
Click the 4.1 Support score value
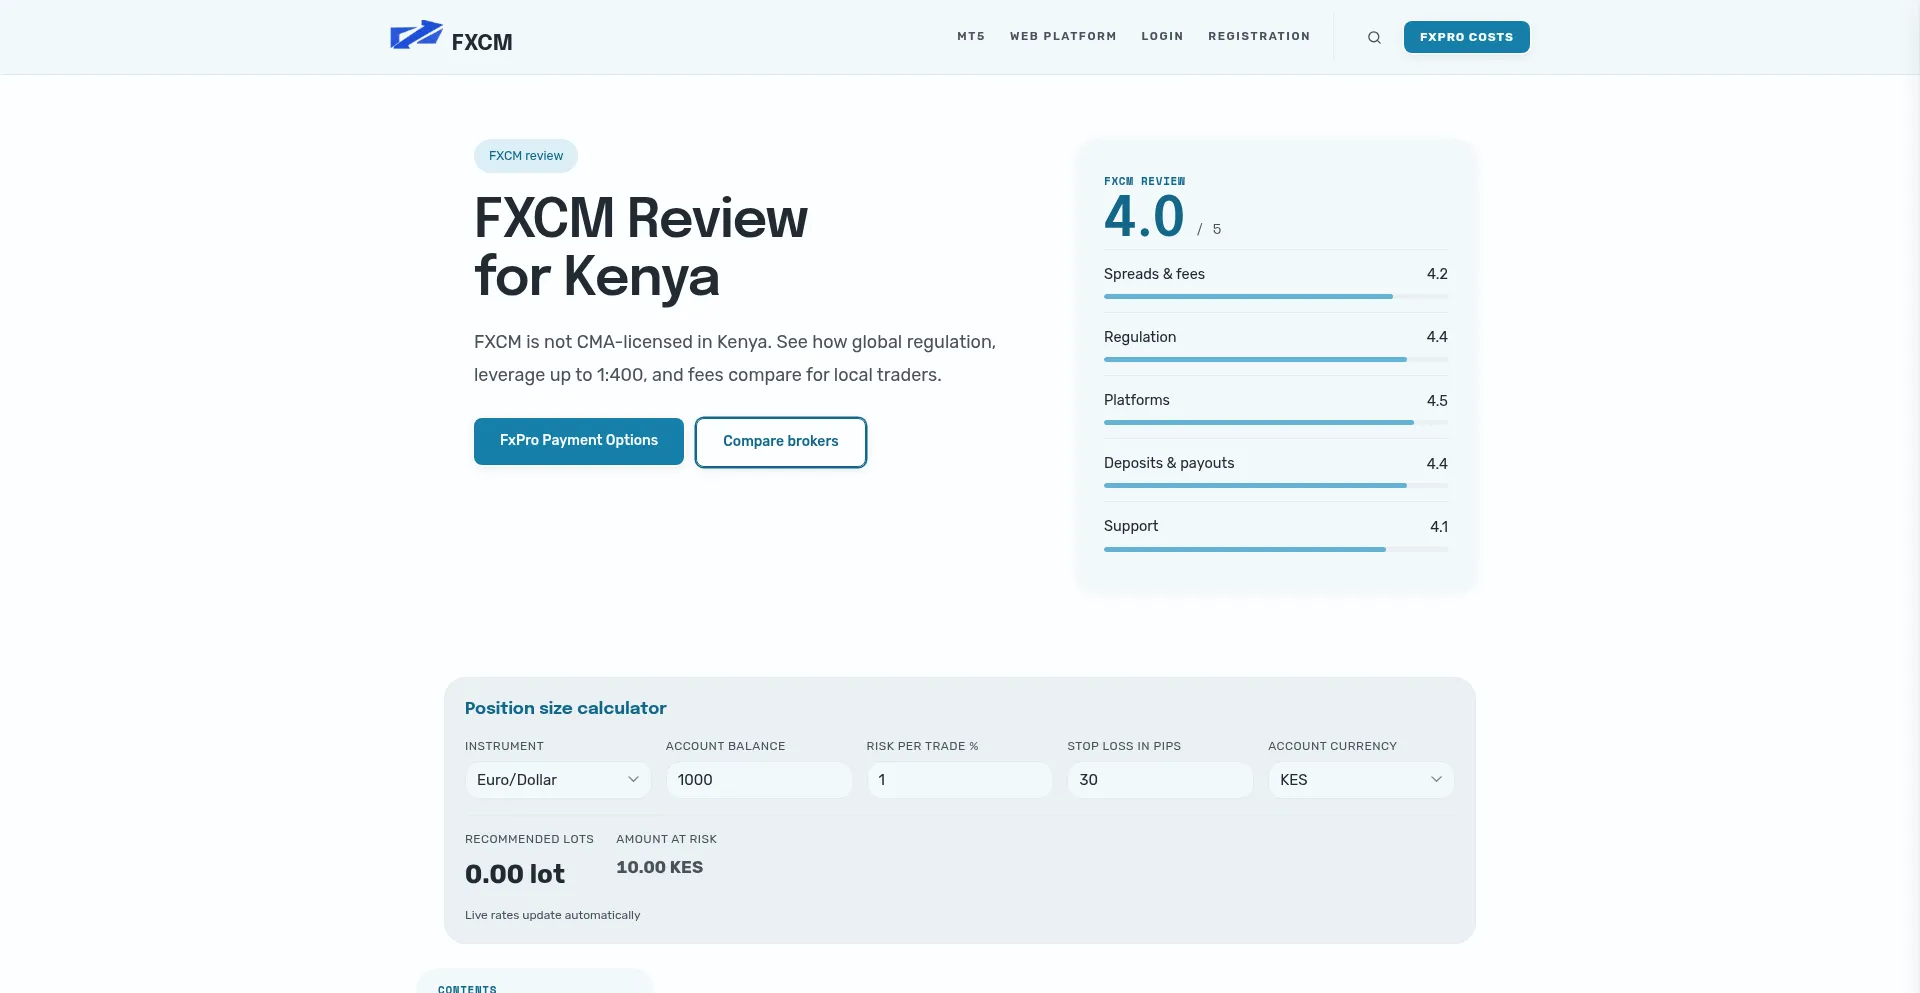pos(1439,526)
